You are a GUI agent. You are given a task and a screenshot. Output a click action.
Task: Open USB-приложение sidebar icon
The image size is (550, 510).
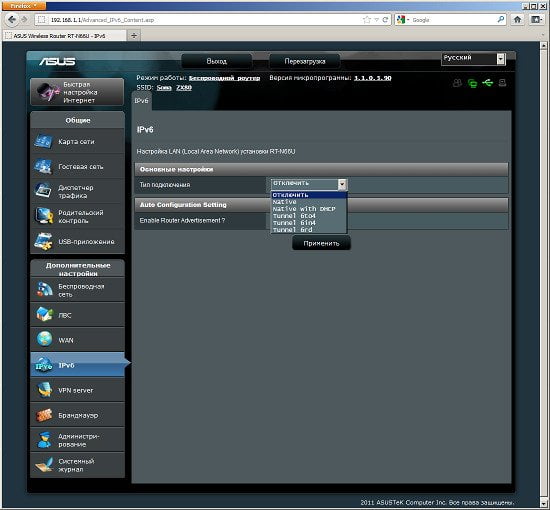click(43, 241)
